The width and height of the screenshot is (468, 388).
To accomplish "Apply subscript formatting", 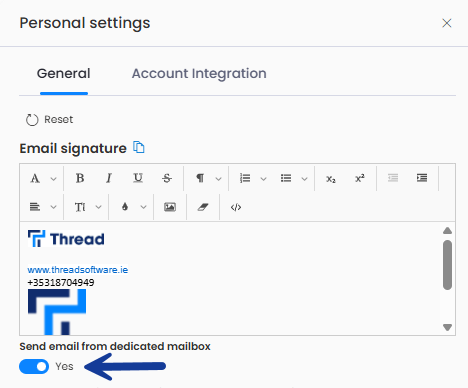I will tap(331, 178).
